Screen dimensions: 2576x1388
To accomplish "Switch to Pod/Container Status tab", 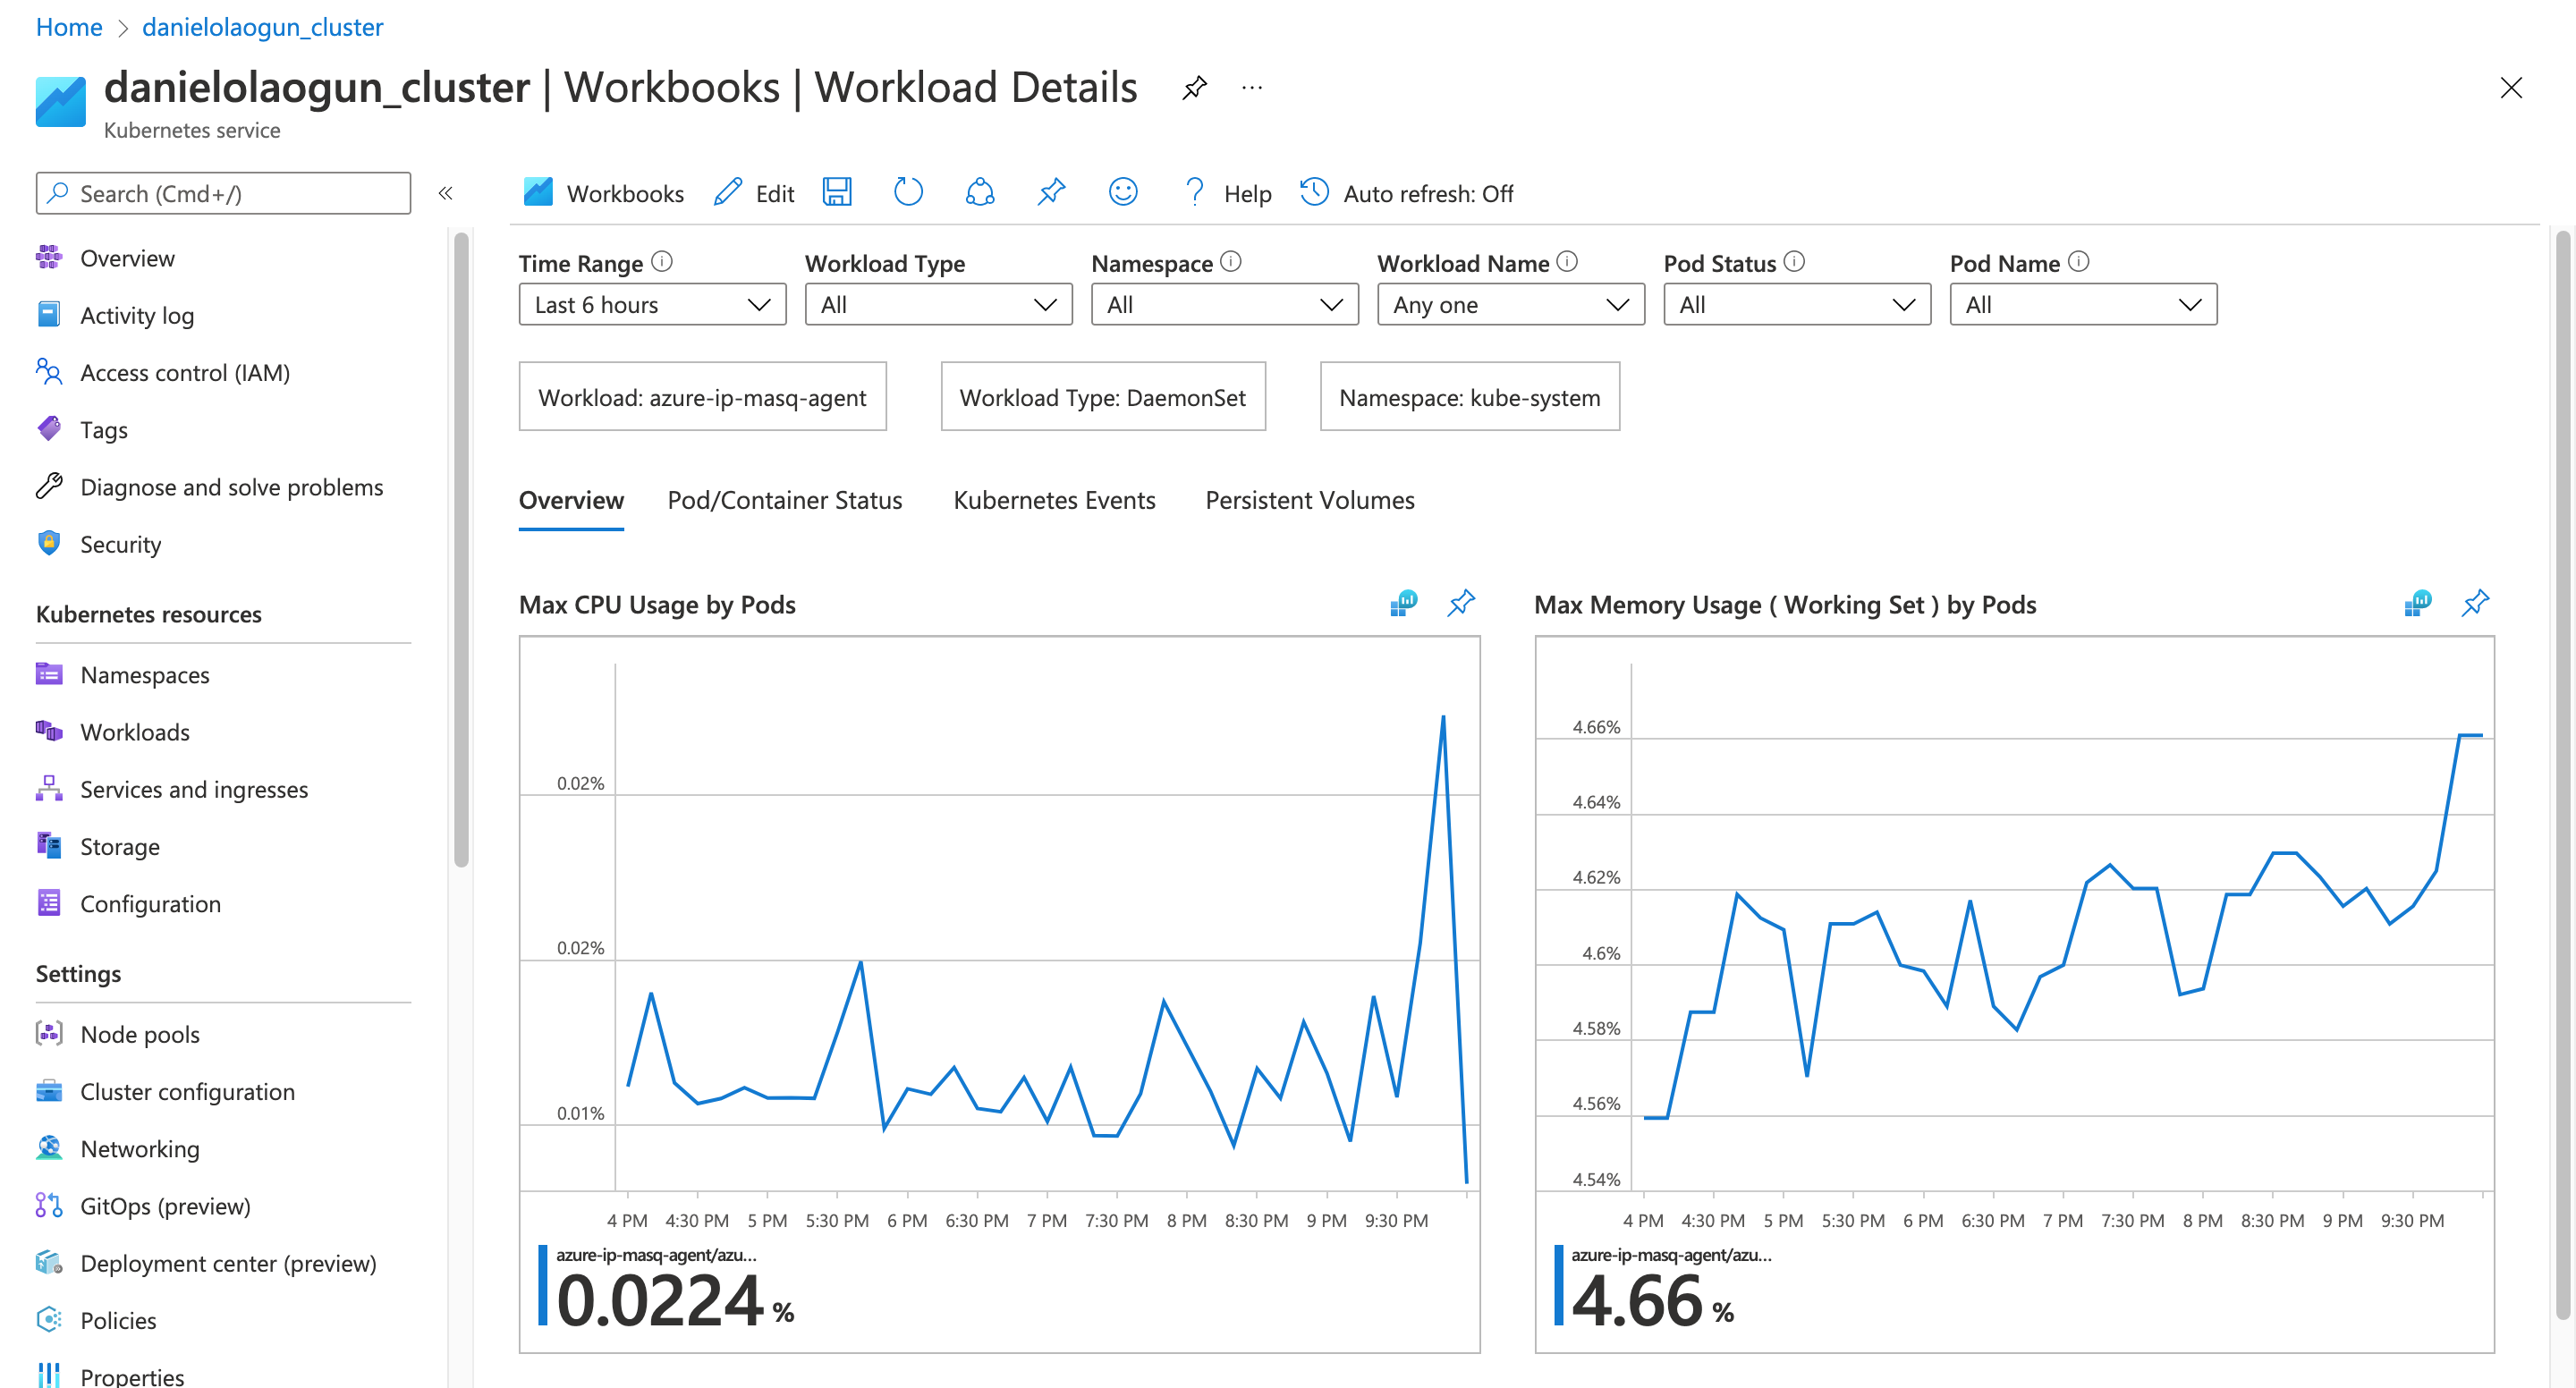I will pyautogui.click(x=785, y=500).
